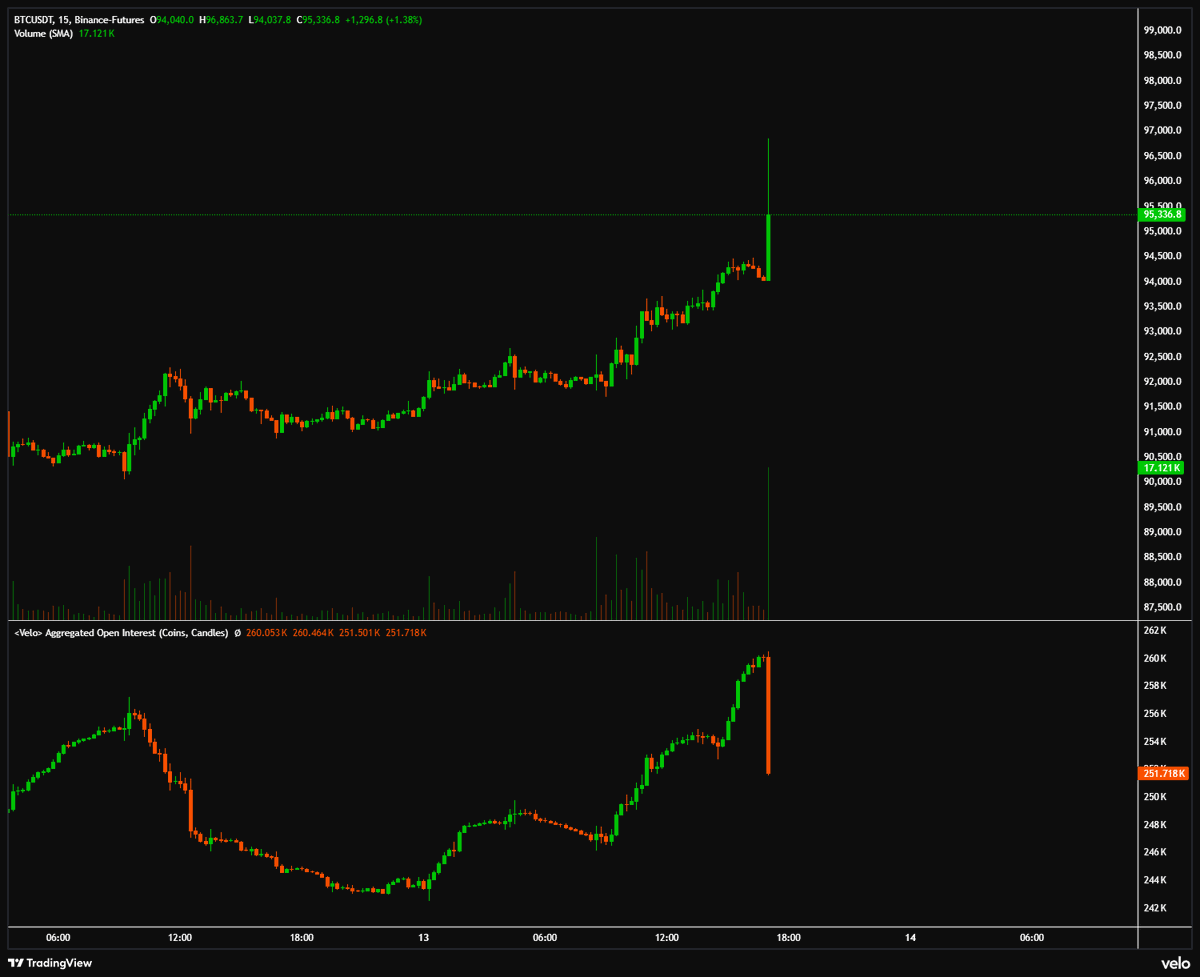Click the latest tall green price candle
The height and width of the screenshot is (977, 1200).
pos(768,246)
